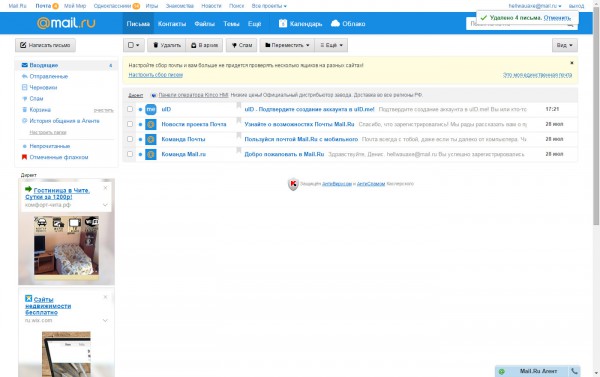
Task: Close the mail collection banner
Action: tap(572, 63)
